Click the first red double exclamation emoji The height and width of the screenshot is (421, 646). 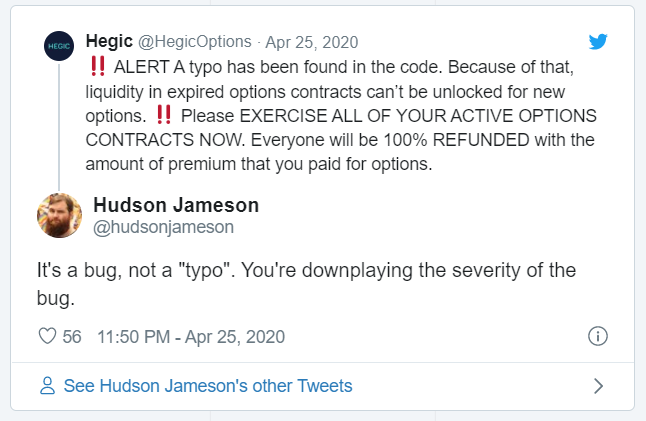click(98, 66)
